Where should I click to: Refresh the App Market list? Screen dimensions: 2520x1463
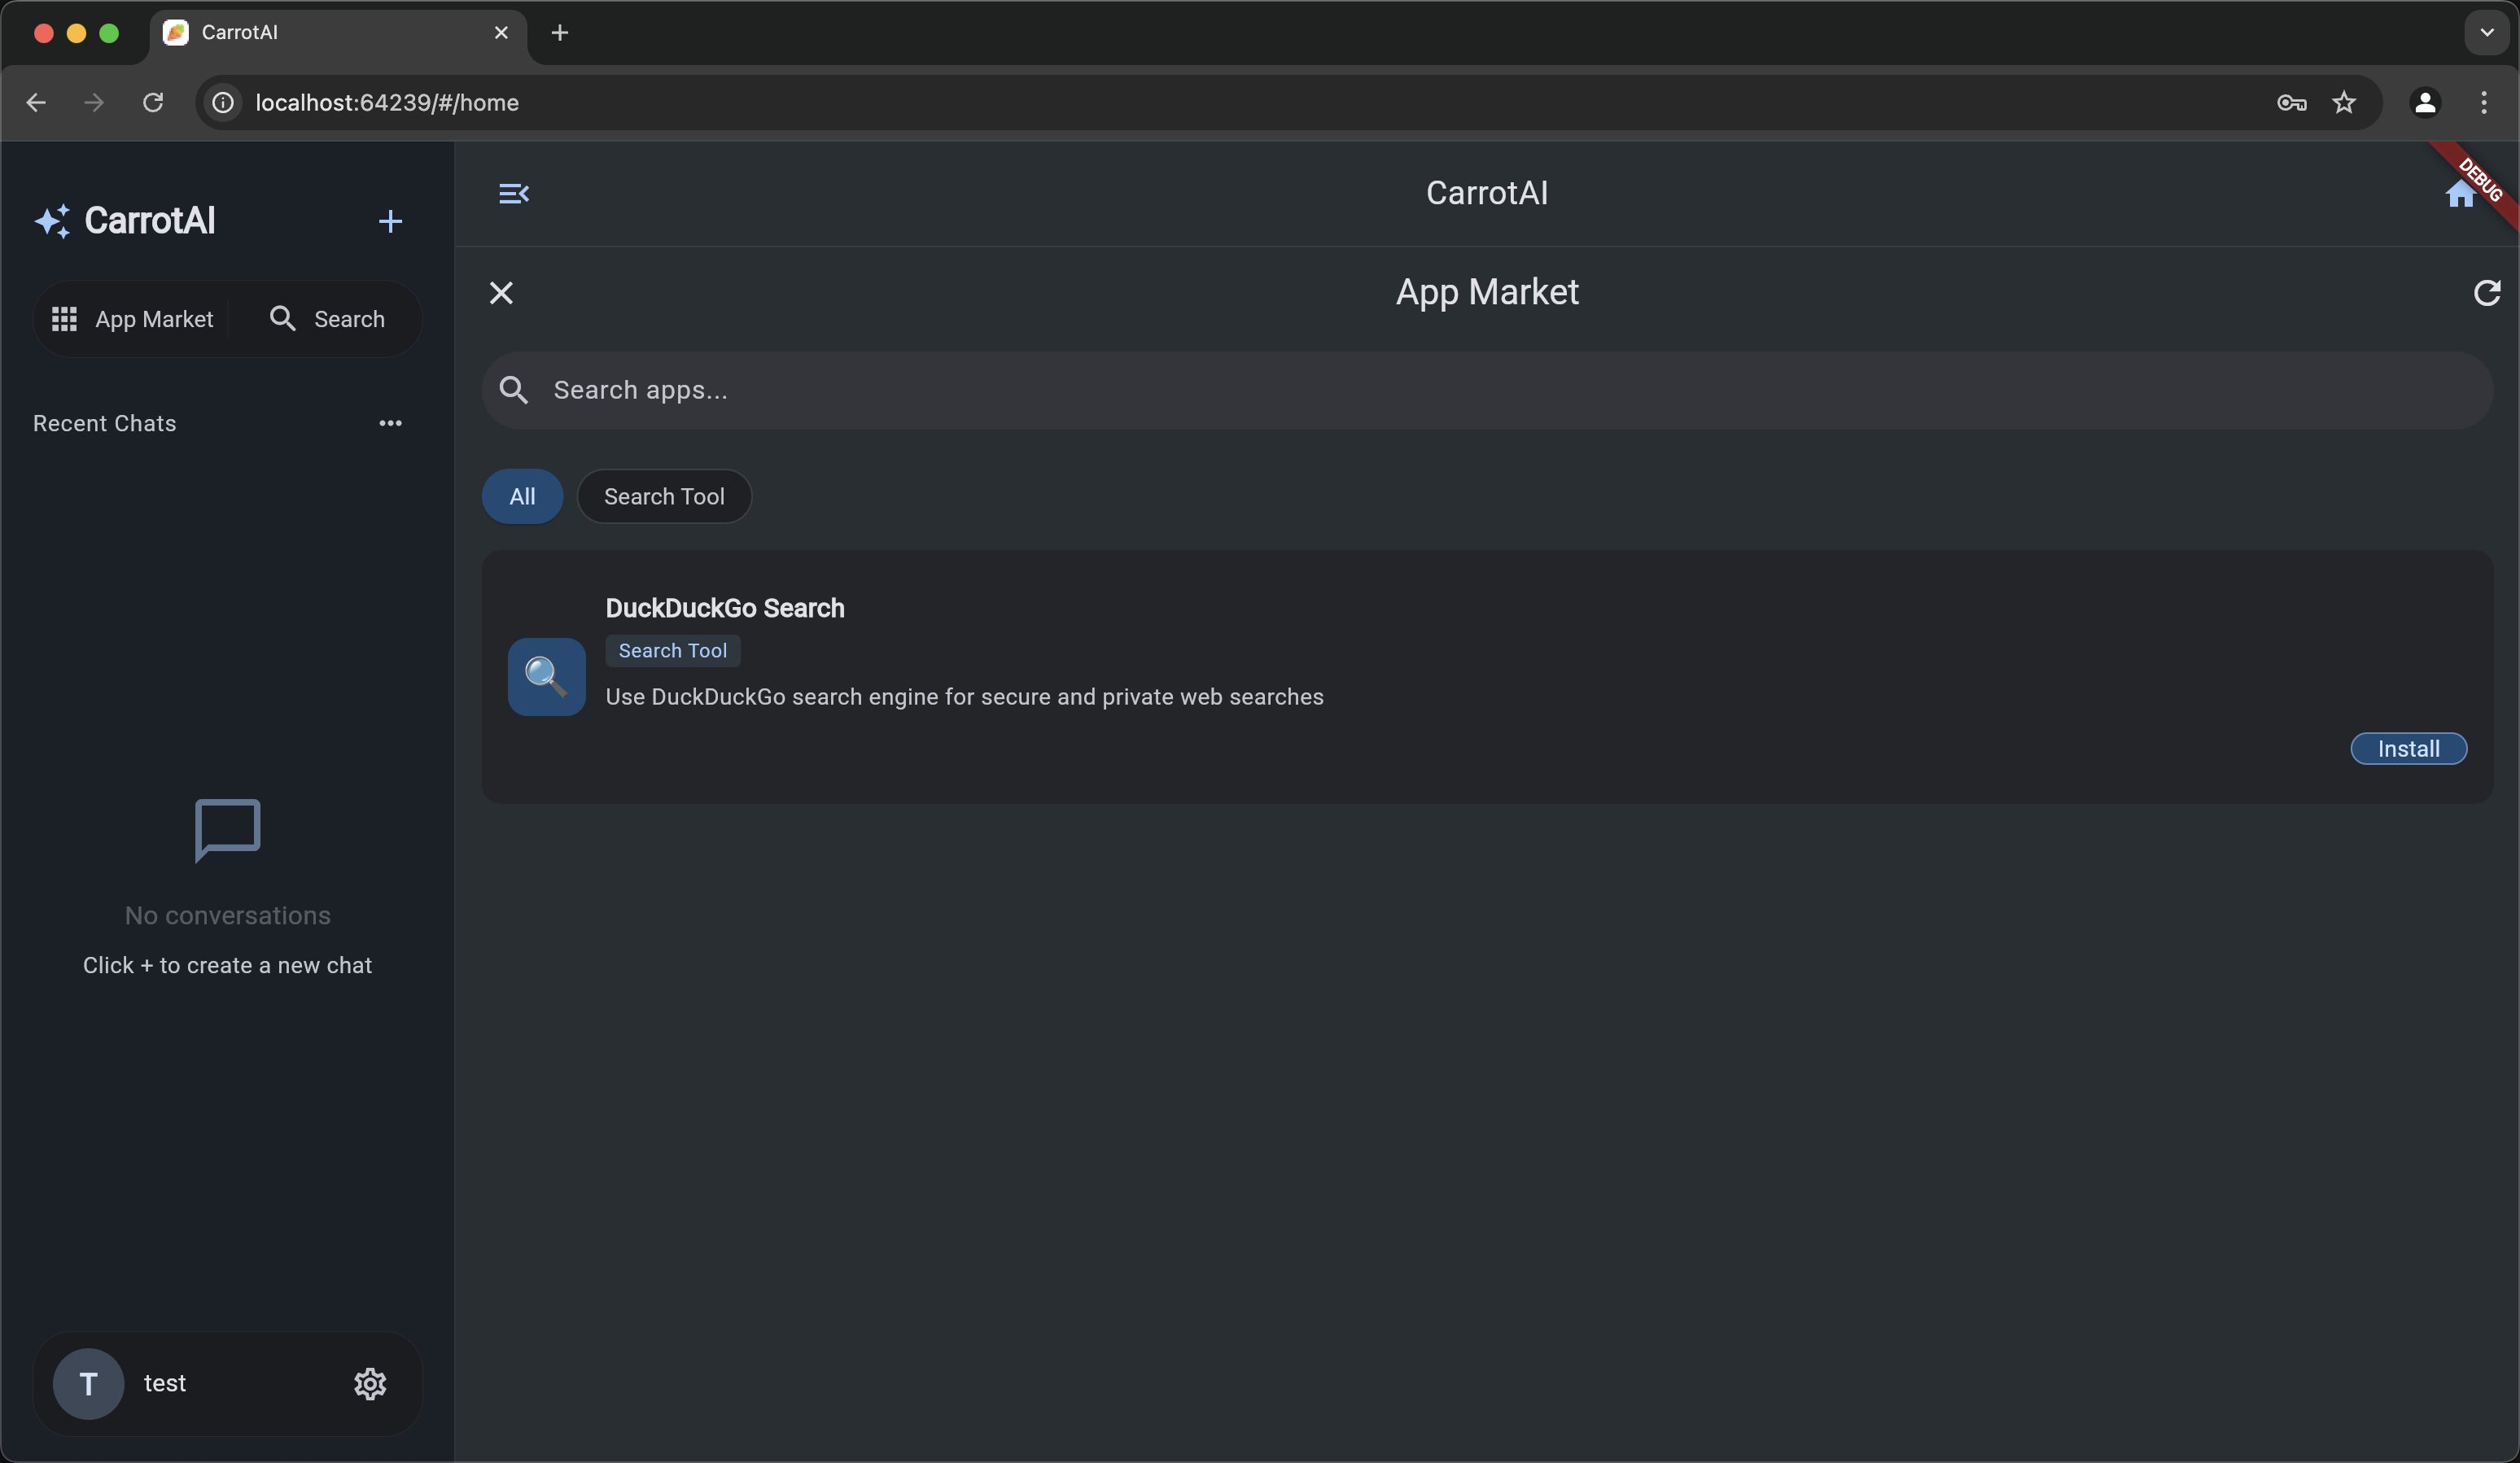click(2486, 293)
